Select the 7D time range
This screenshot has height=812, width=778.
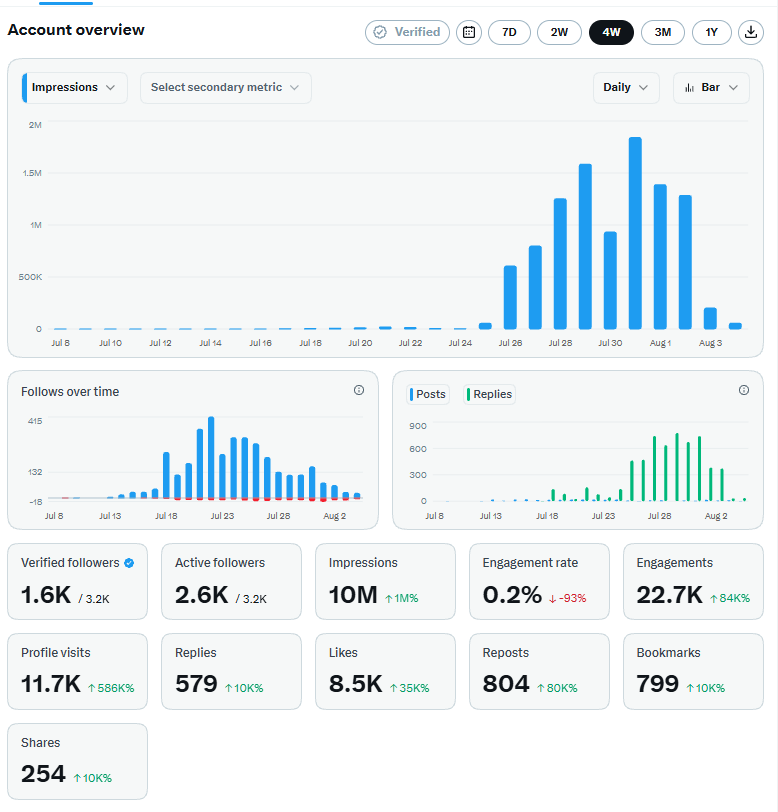coord(509,32)
